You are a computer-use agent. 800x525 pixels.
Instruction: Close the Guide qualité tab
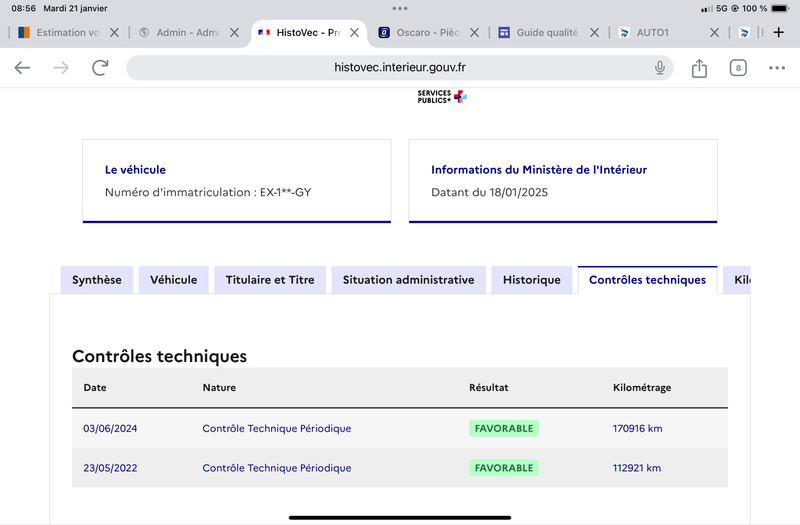pos(594,33)
